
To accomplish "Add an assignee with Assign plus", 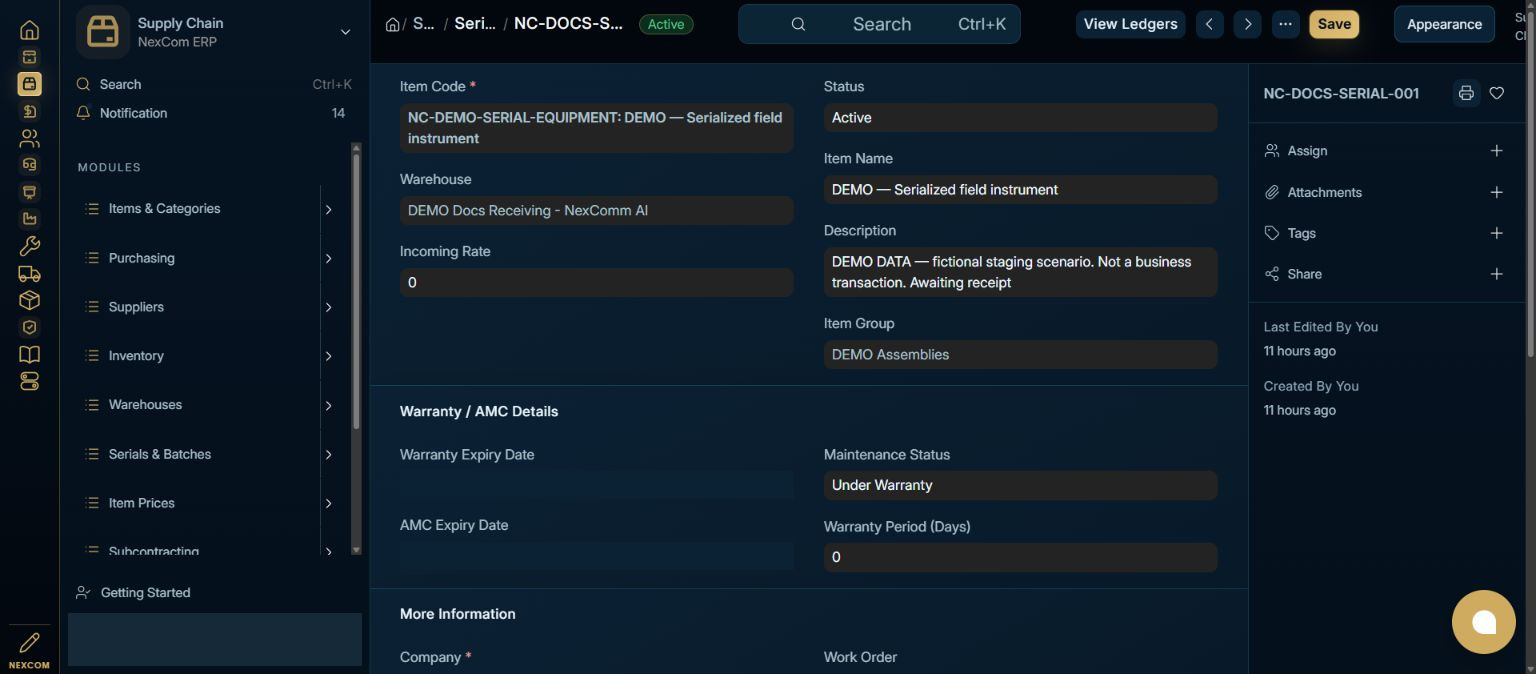I will [x=1497, y=151].
